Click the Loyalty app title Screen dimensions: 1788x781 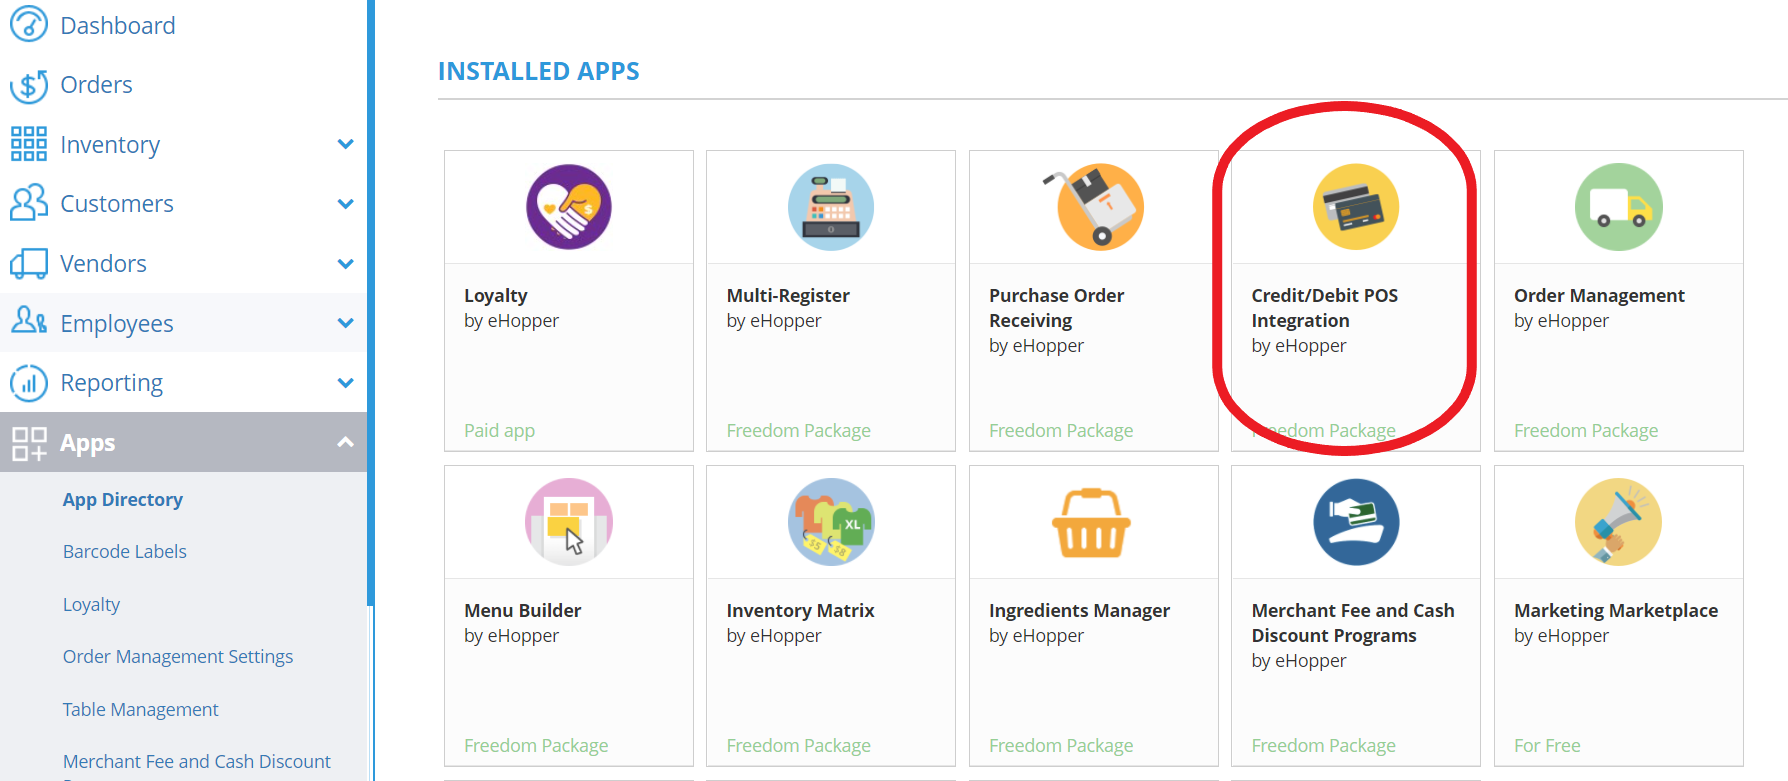(x=496, y=296)
